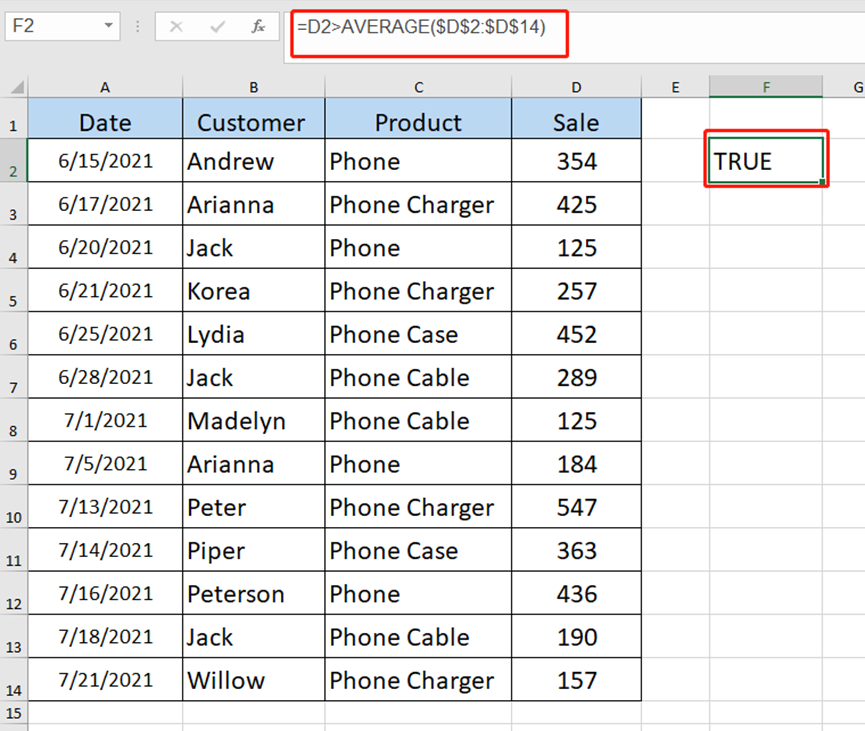Screen dimensions: 865x731
Task: Click the Phone Case cell sold by Piper
Action: point(418,550)
